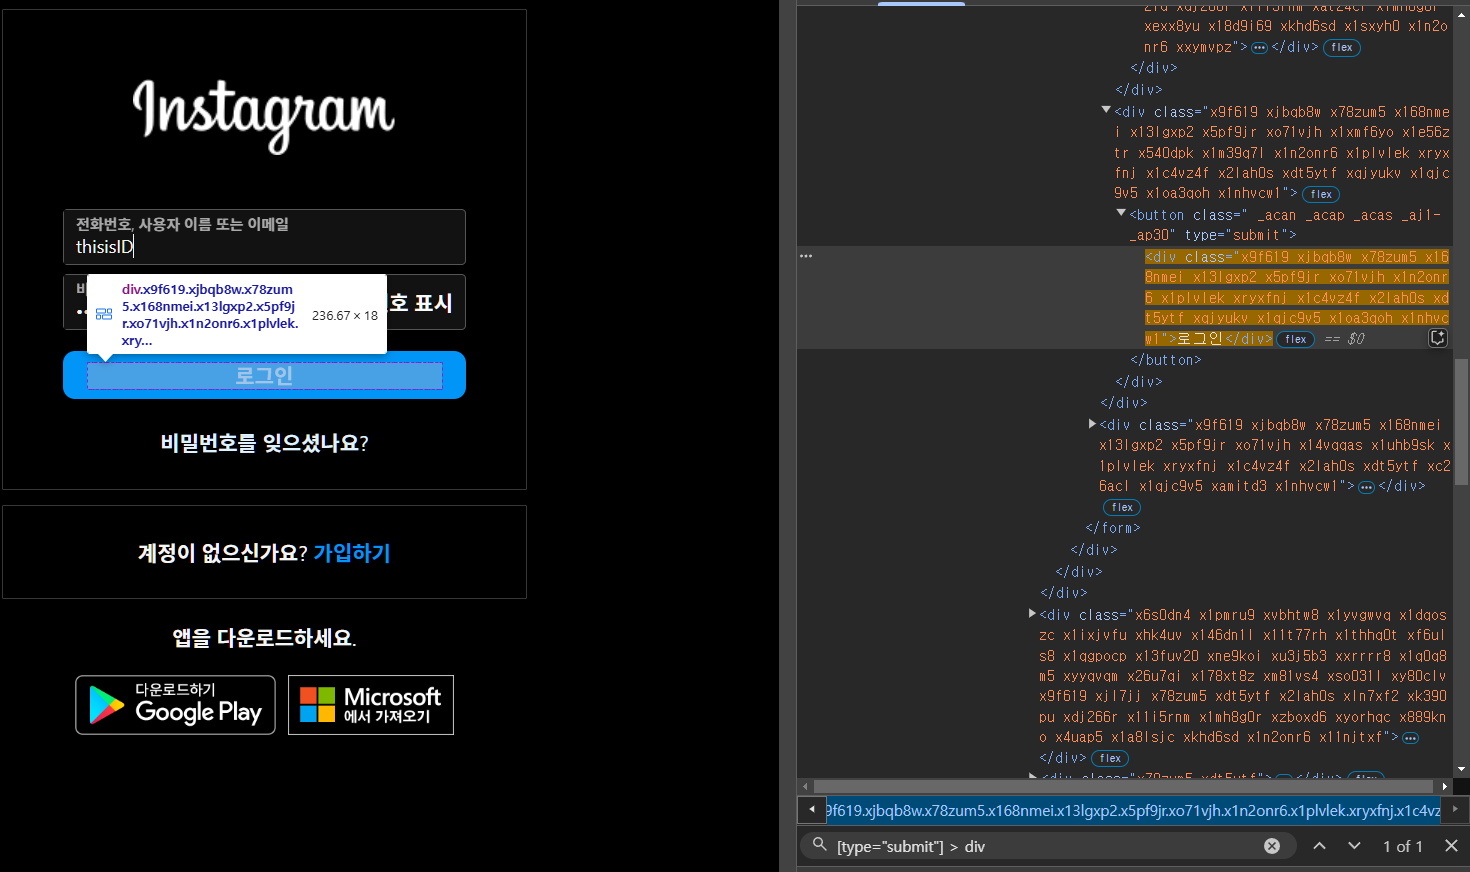1470x872 pixels.
Task: Click flex badge on selected 로그인 div
Action: click(1296, 339)
